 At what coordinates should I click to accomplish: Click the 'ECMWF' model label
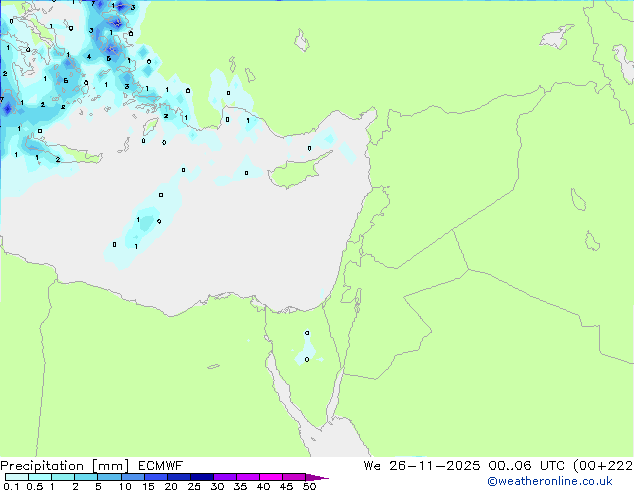click(160, 466)
